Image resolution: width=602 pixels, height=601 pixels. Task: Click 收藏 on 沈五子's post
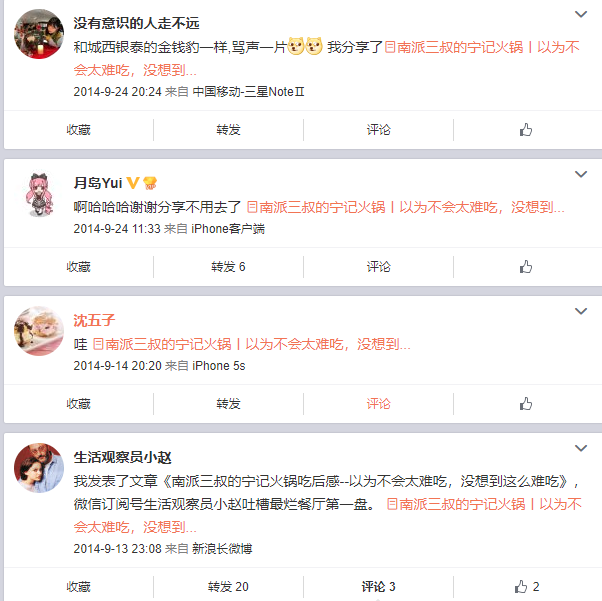[78, 404]
